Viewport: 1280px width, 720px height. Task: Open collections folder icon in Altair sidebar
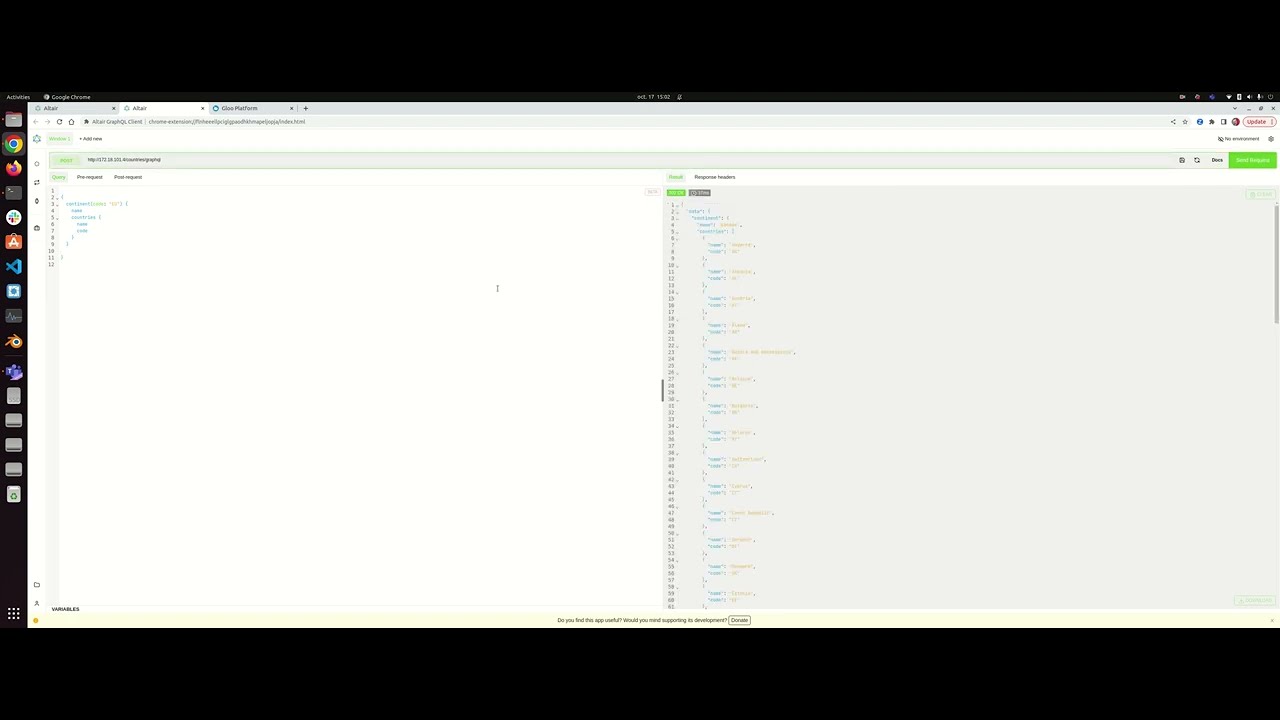pyautogui.click(x=37, y=585)
